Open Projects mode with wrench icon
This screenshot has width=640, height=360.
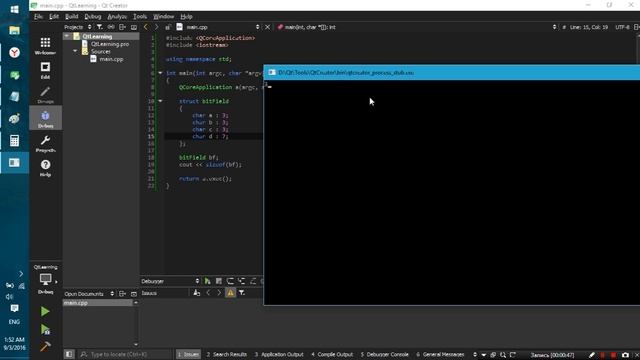tap(45, 144)
